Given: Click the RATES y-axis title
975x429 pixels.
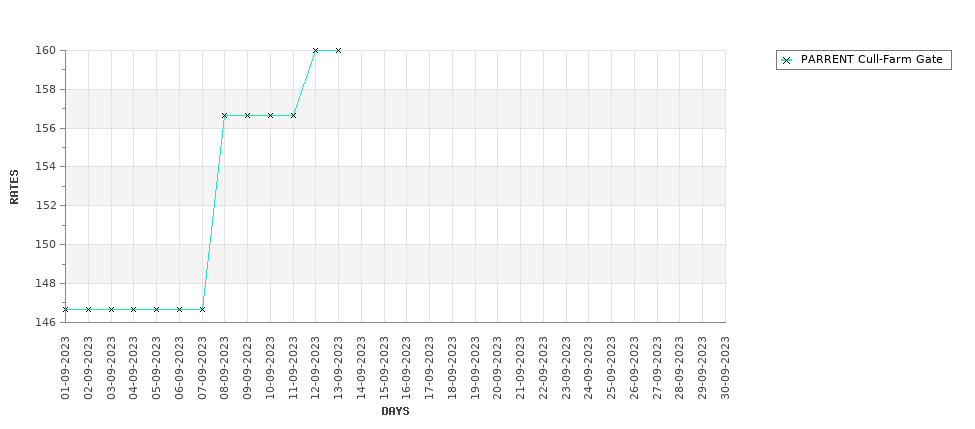Looking at the screenshot, I should tap(14, 187).
